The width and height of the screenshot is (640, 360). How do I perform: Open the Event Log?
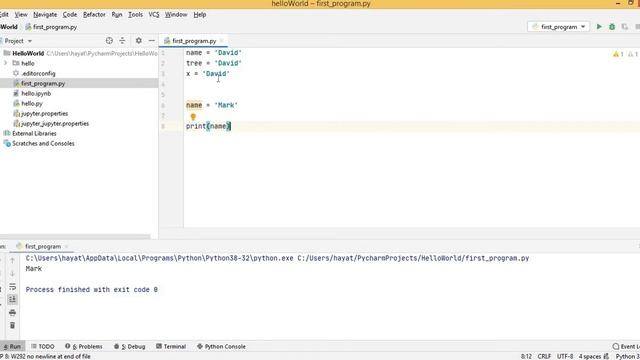[626, 346]
